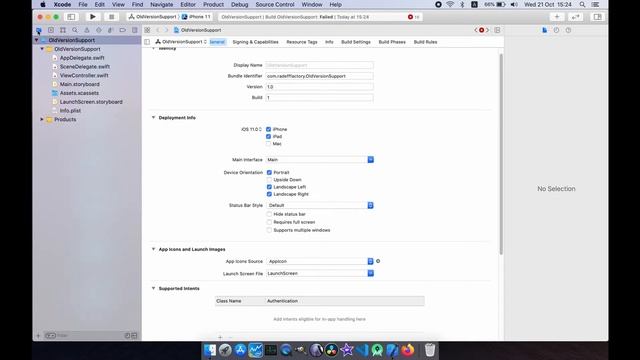Open Firefox from the Dock
Viewport: 640px width, 360px height.
coord(407,350)
